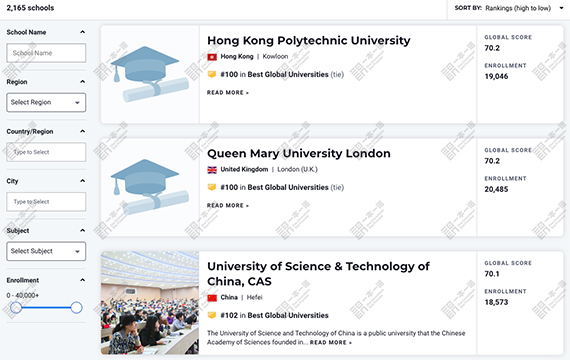570x360 pixels.
Task: Click the #102 ranking badge icon
Action: (212, 315)
